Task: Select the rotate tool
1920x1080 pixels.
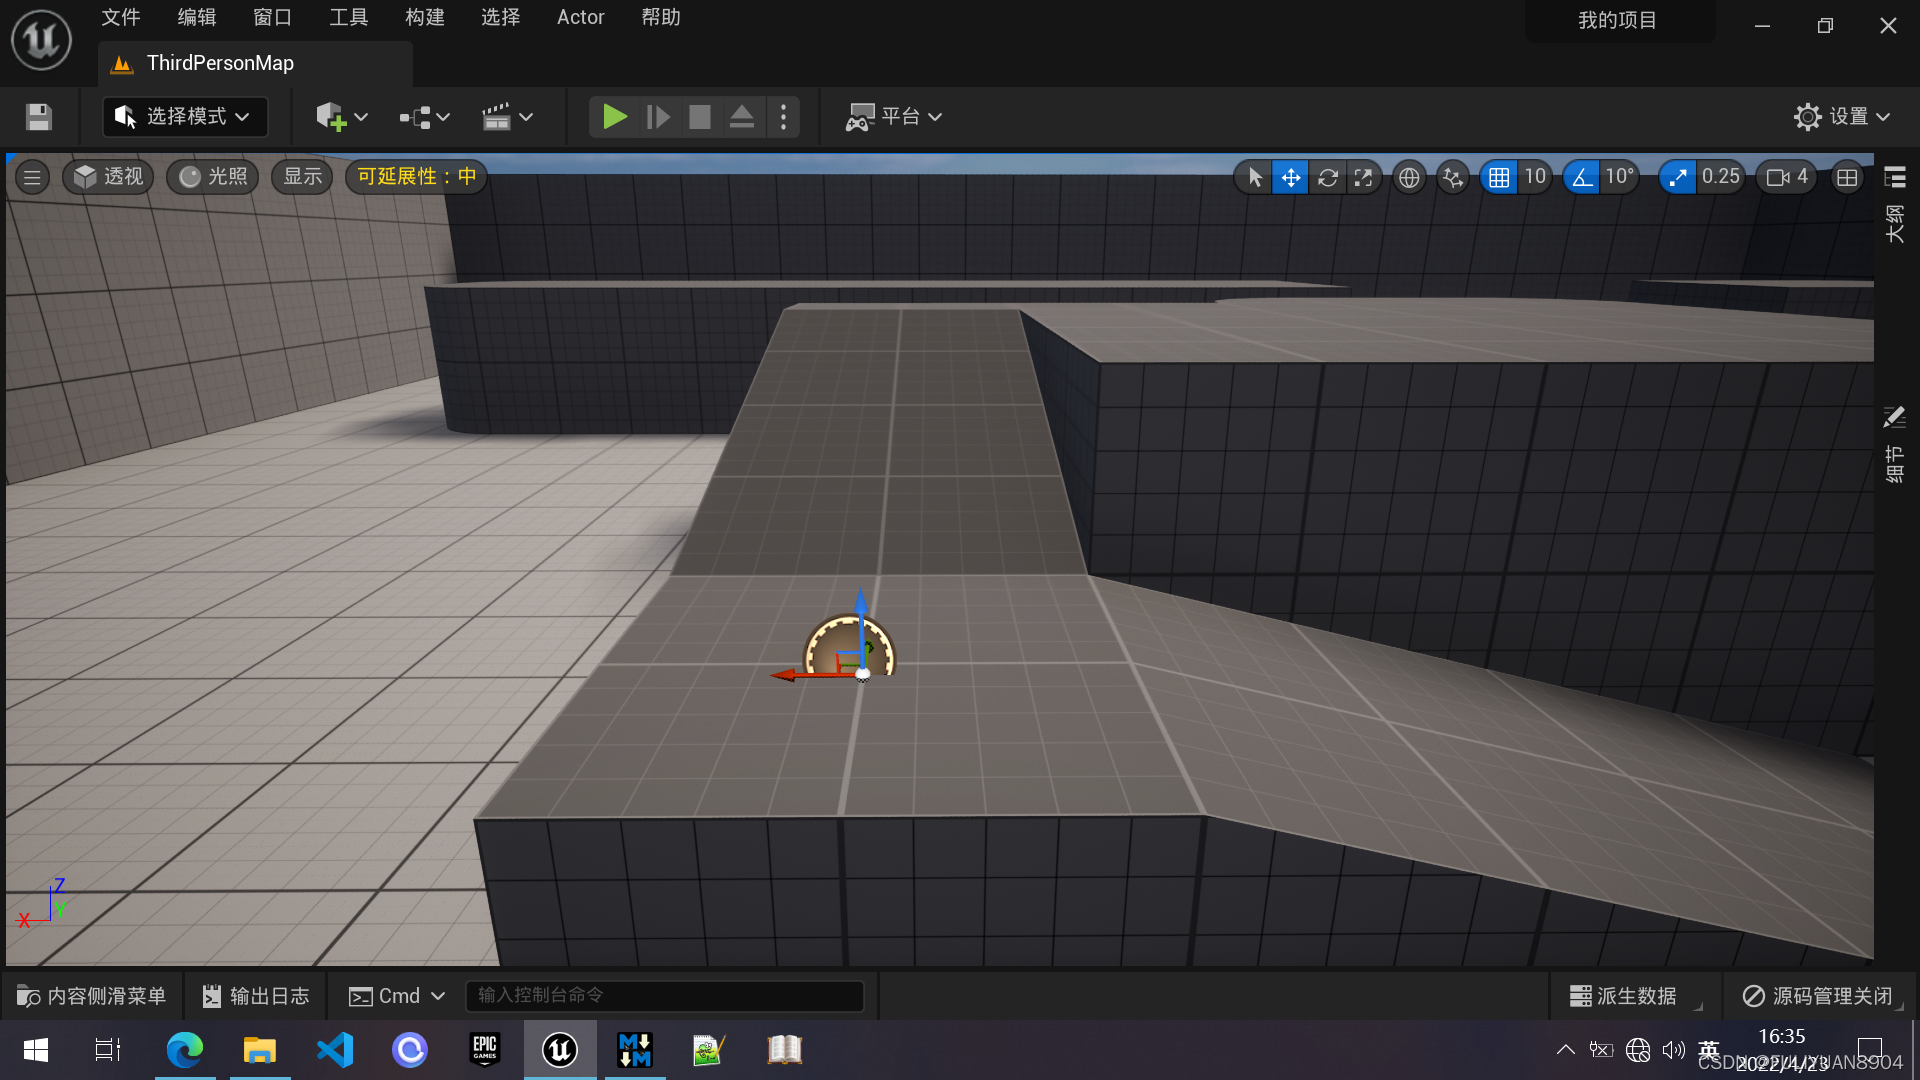Action: point(1327,178)
